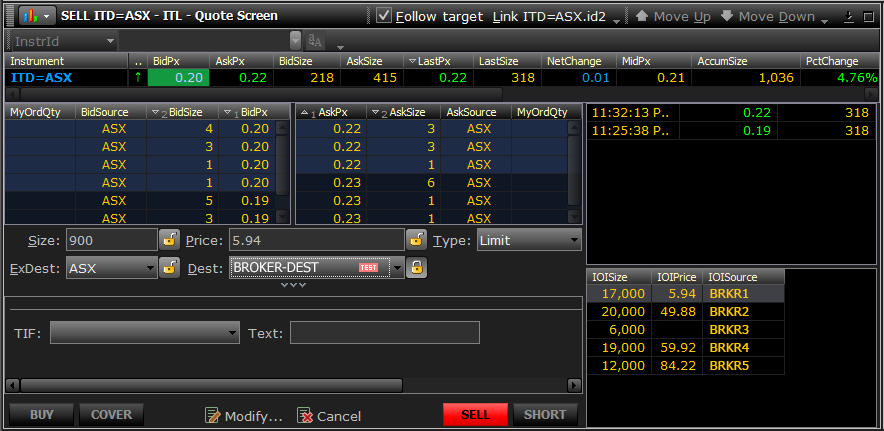Open the Type dropdown showing Limit
Viewport: 884px width, 431px height.
tap(528, 240)
